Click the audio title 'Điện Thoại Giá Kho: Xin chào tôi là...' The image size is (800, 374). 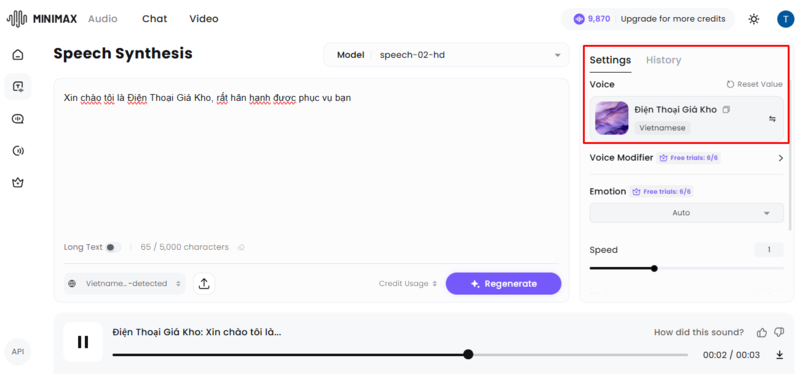pos(197,332)
